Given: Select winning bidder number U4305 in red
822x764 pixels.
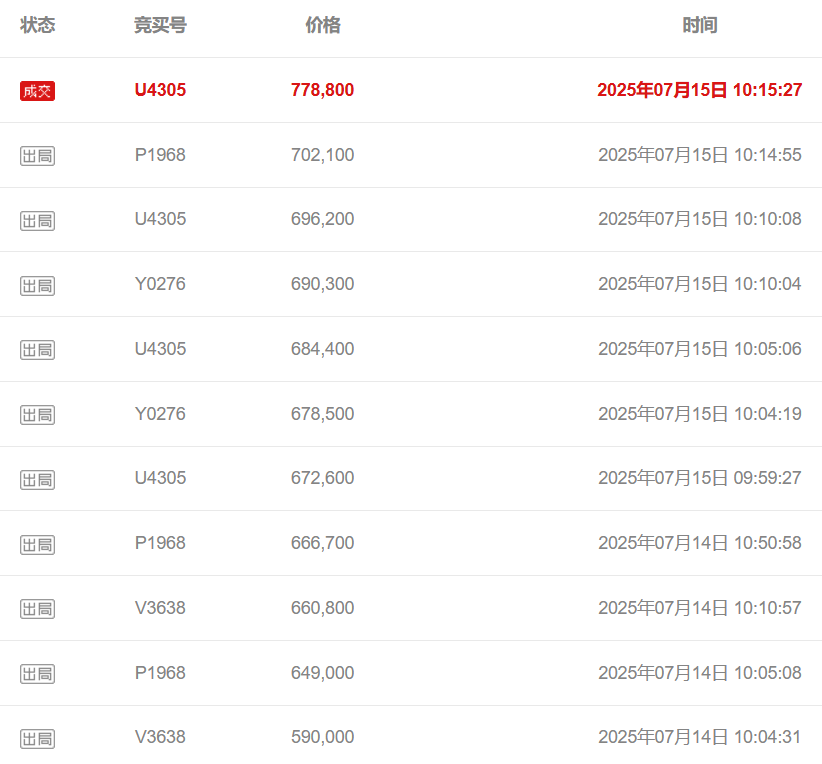Looking at the screenshot, I should 160,90.
